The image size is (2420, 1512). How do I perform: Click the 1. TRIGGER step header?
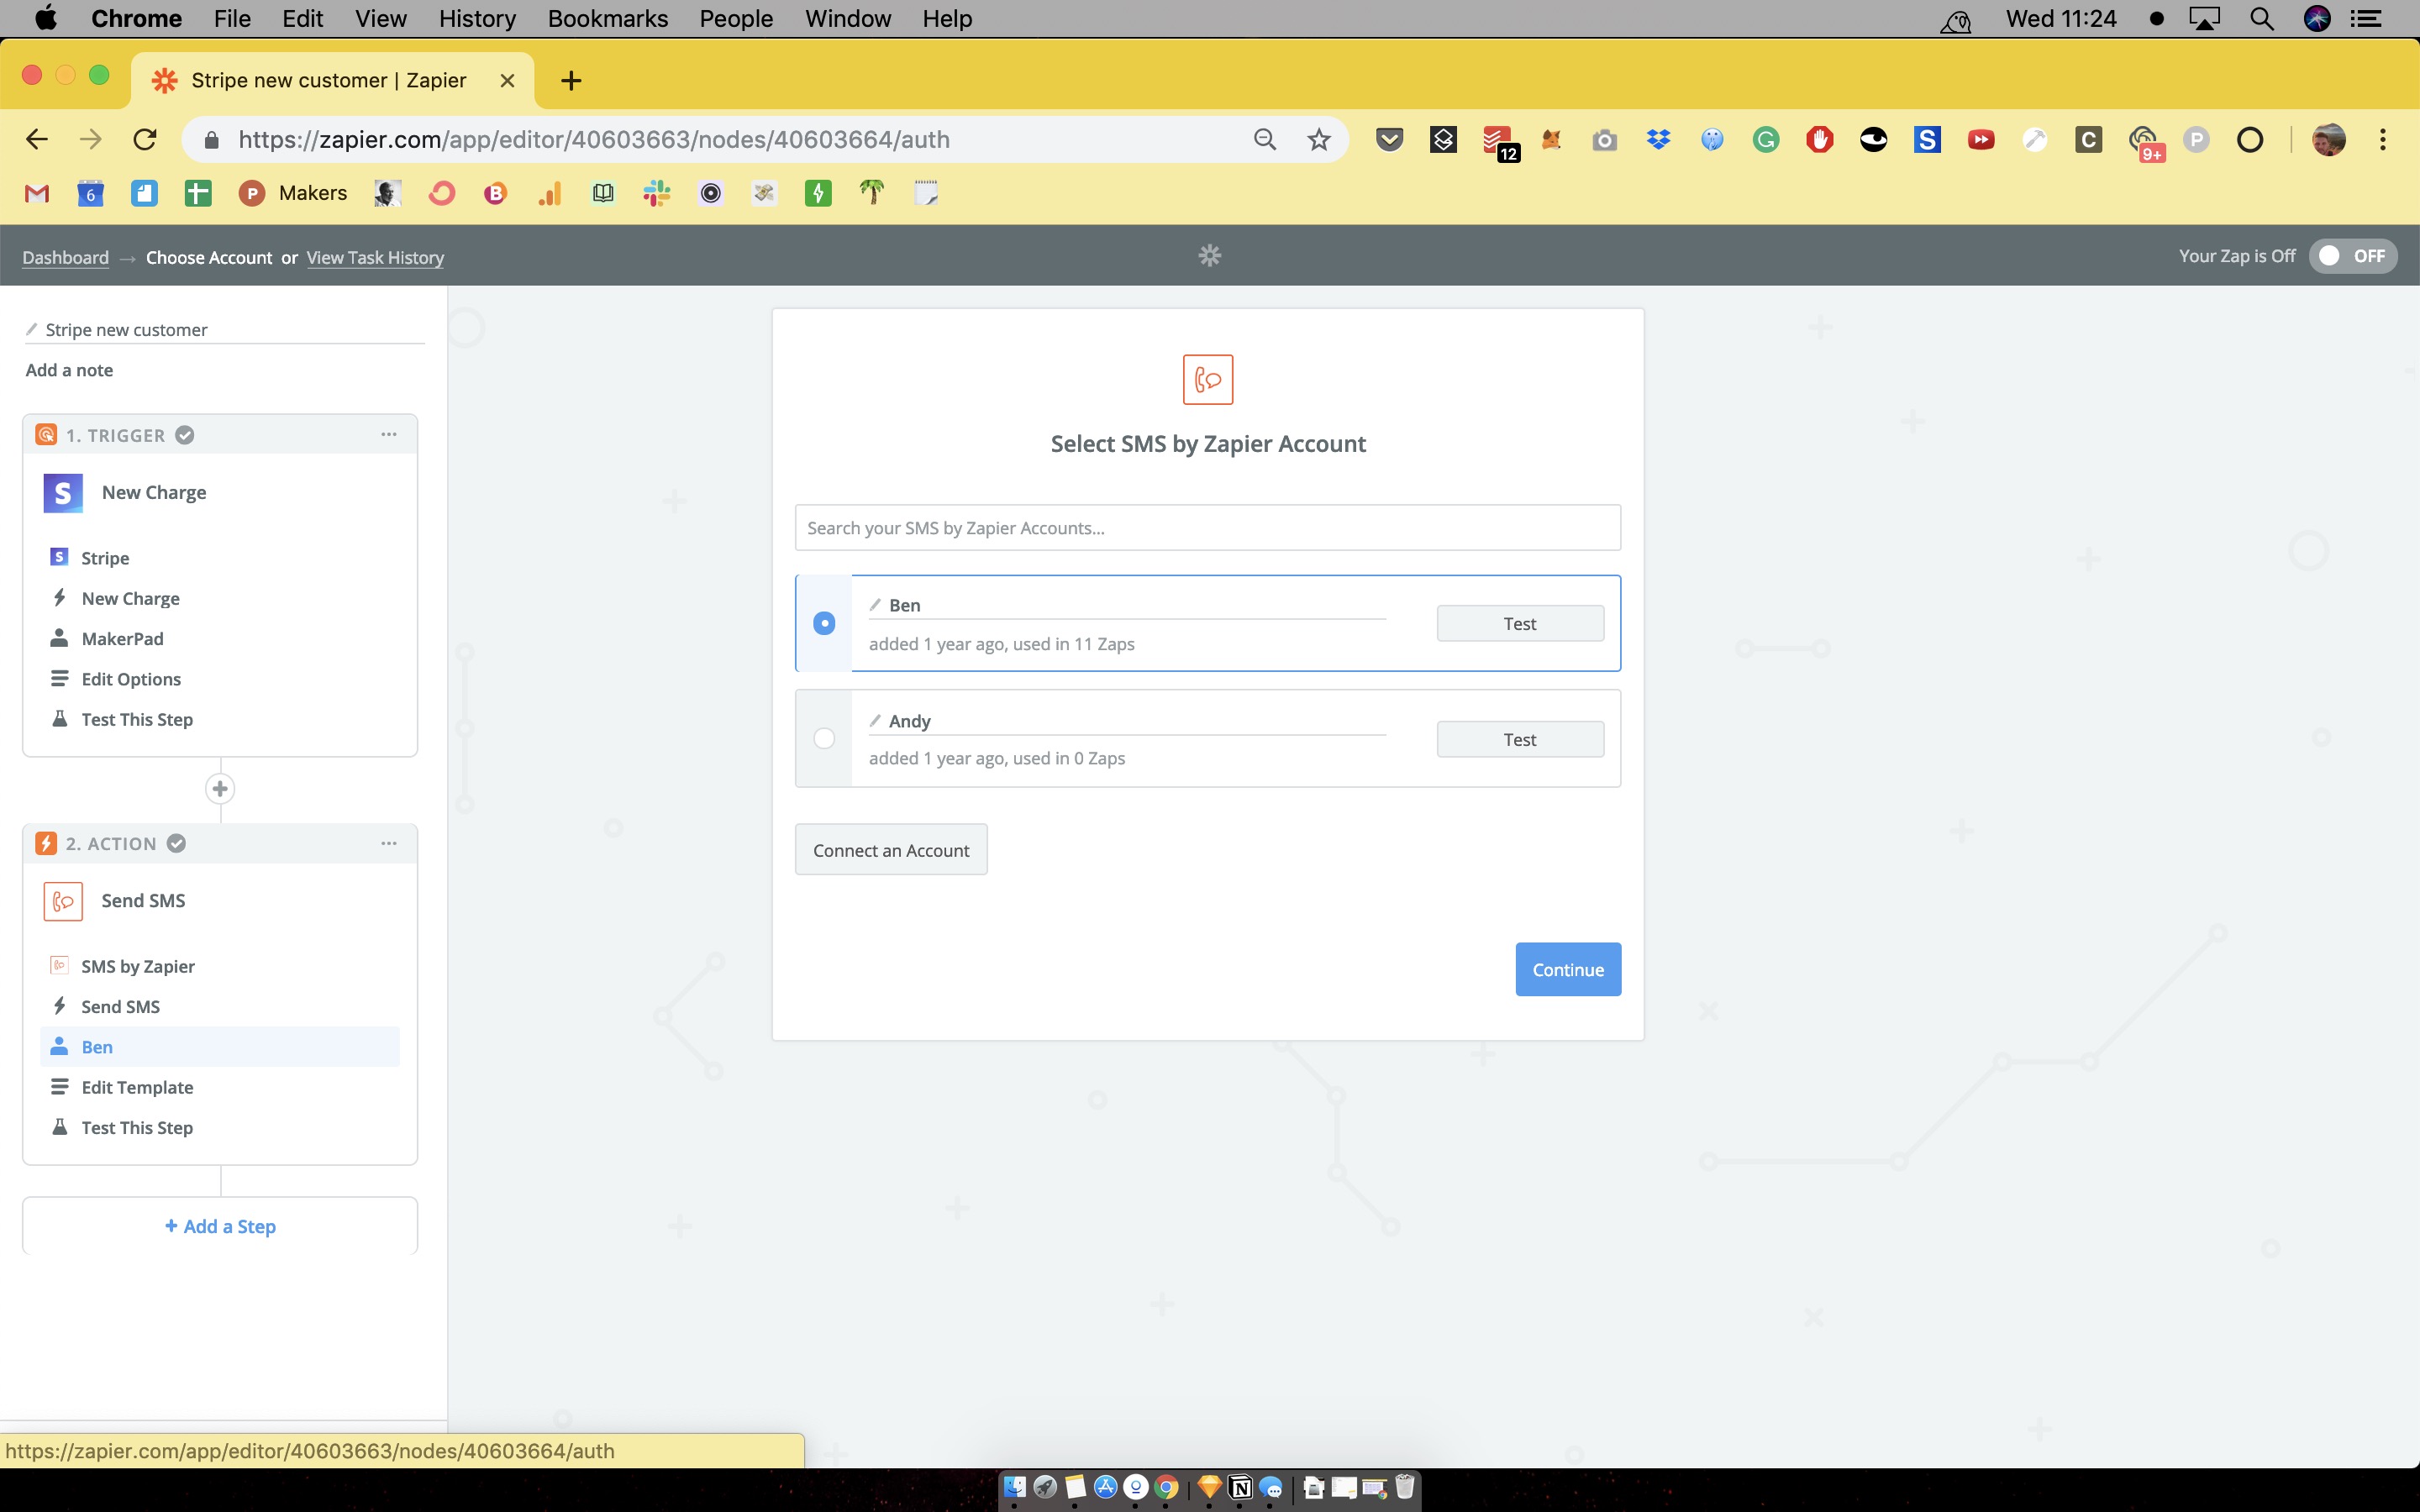pyautogui.click(x=220, y=434)
